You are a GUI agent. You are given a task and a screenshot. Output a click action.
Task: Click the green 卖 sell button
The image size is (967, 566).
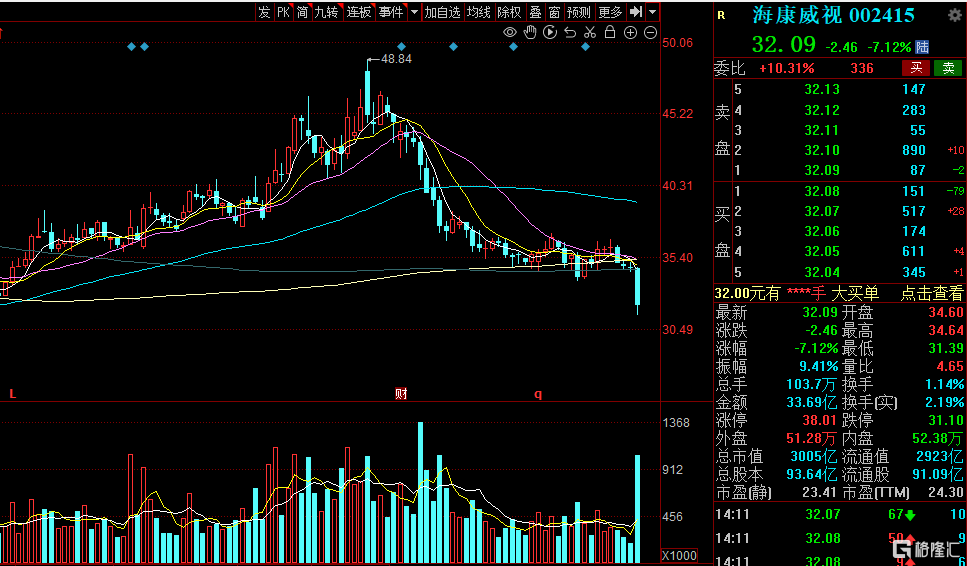coord(947,68)
